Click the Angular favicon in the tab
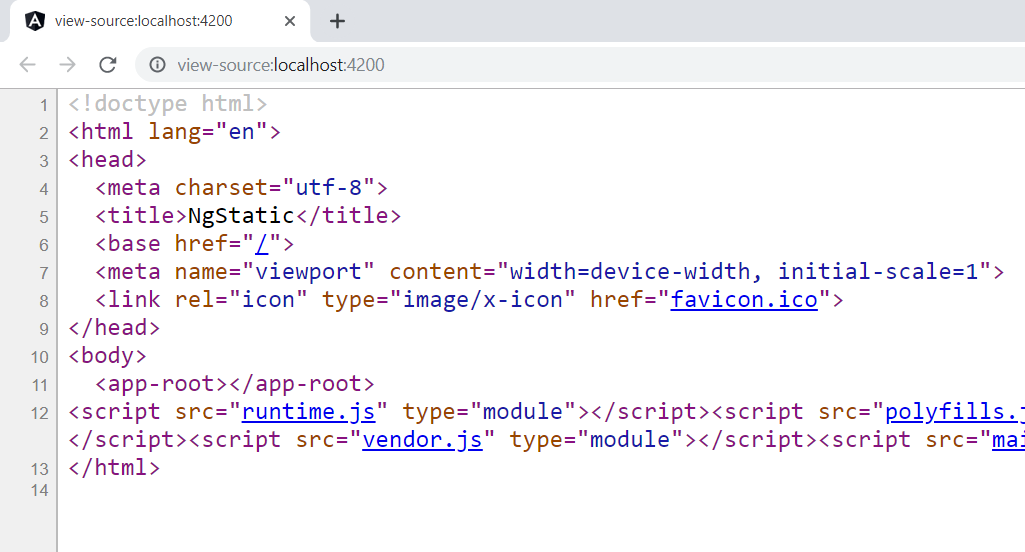Viewport: 1025px width, 552px height. (35, 21)
